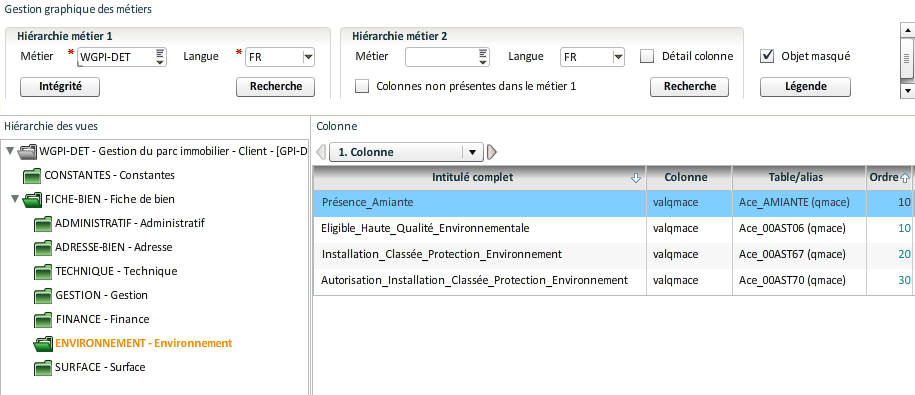Uncheck the Objet masqué checkbox
This screenshot has width=915, height=395.
(x=767, y=57)
